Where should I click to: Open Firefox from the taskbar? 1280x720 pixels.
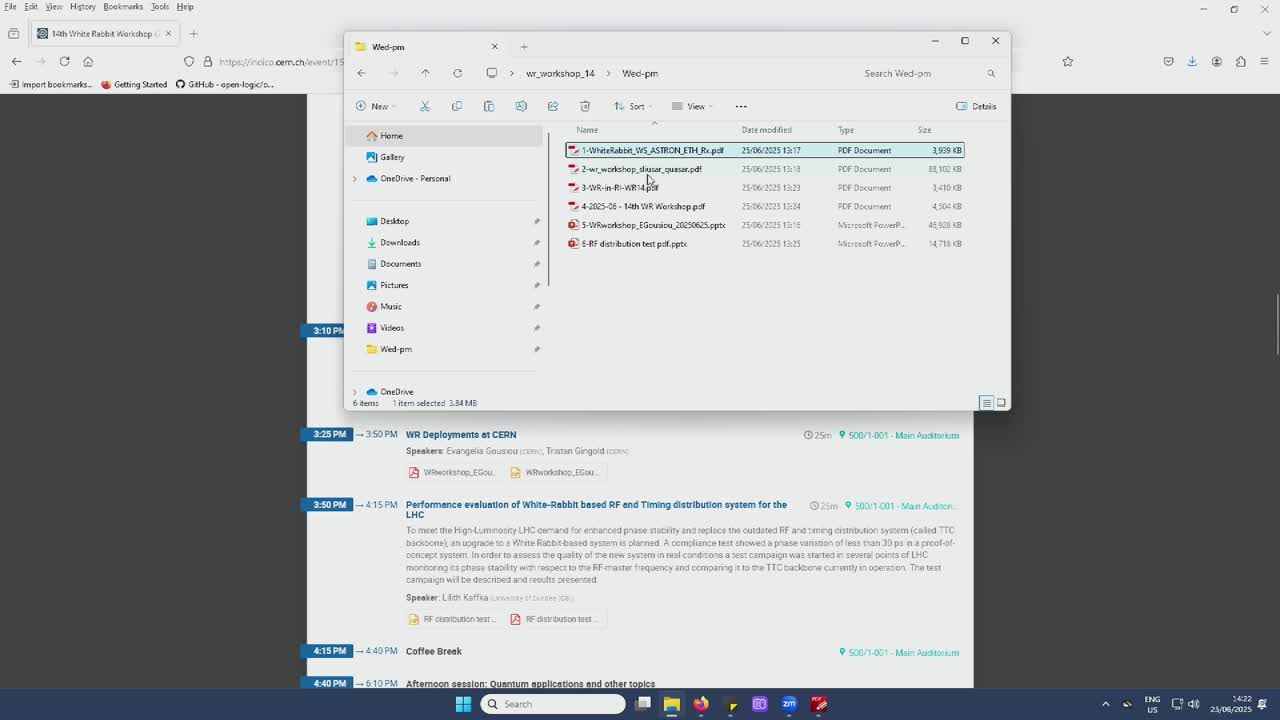[x=701, y=704]
